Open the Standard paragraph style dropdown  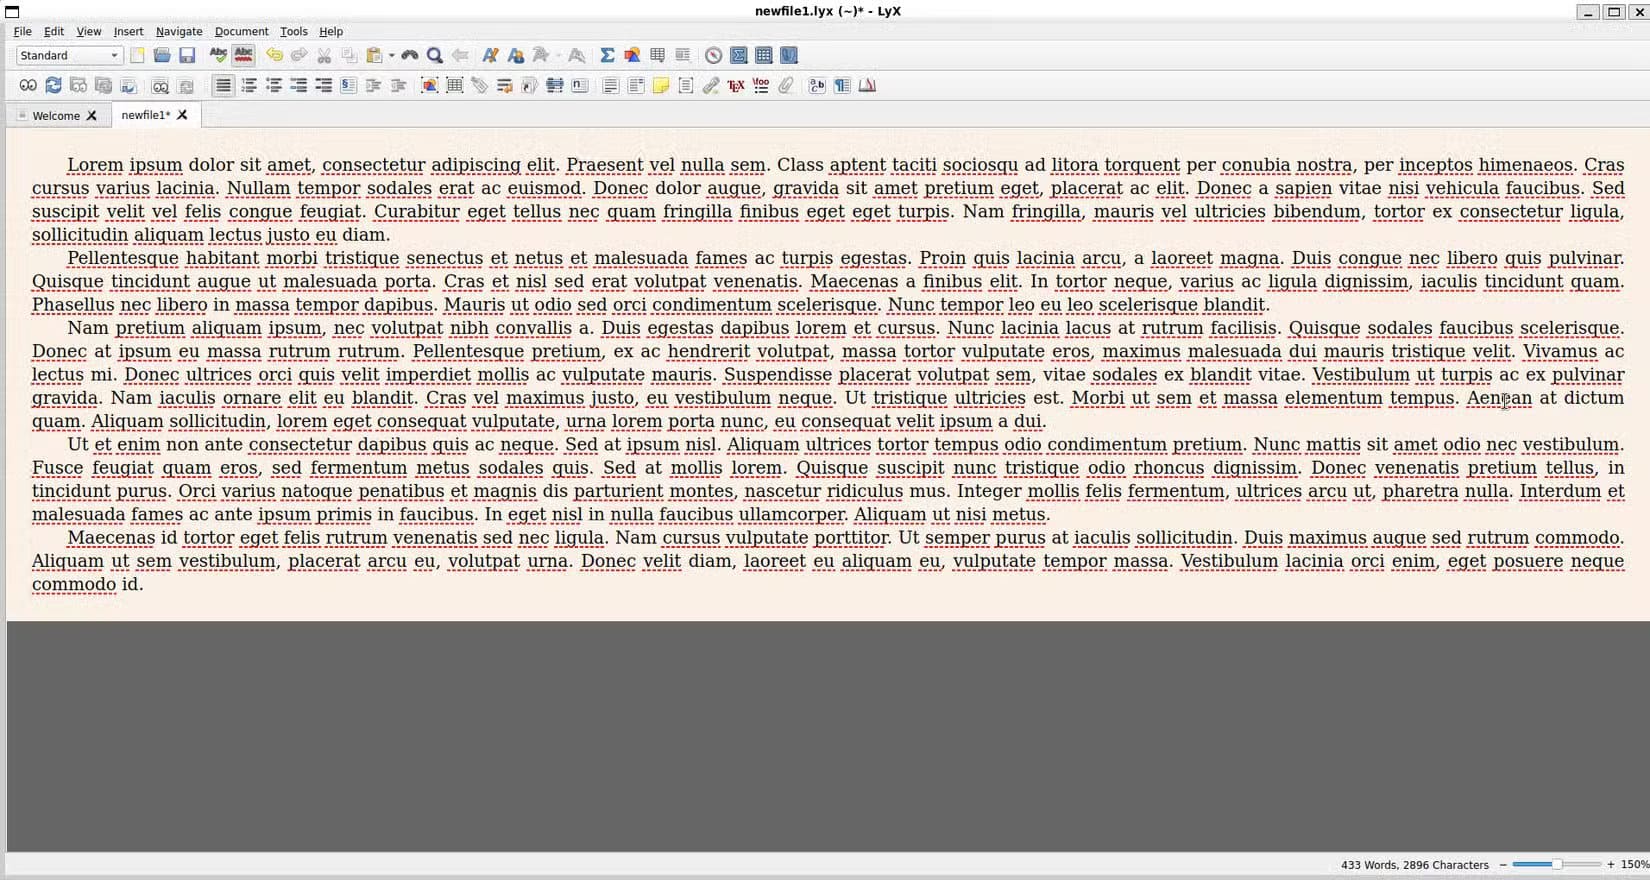click(69, 56)
